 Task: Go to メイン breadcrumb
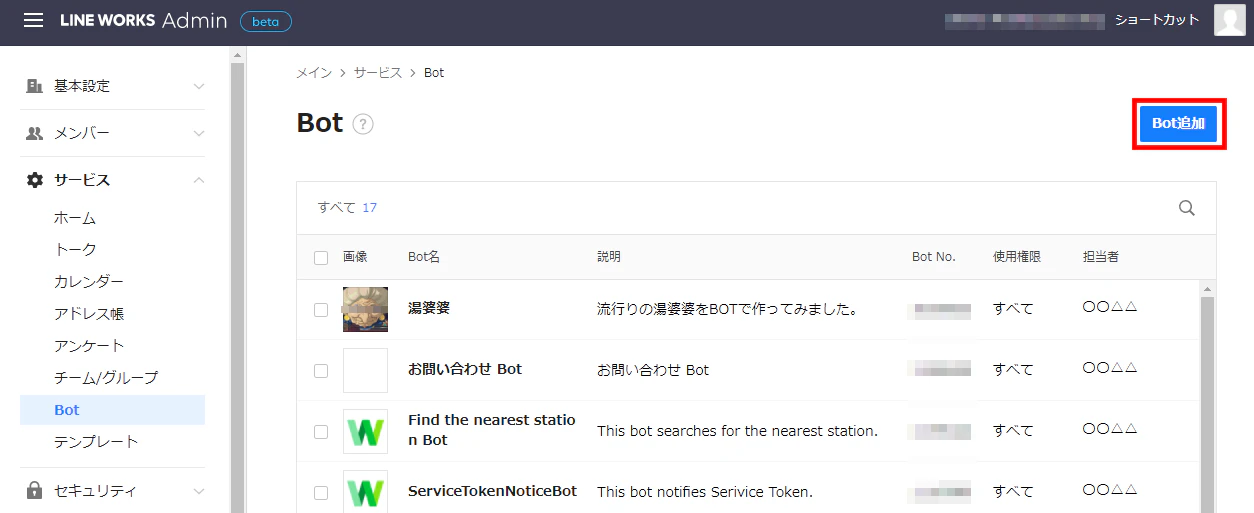[314, 73]
